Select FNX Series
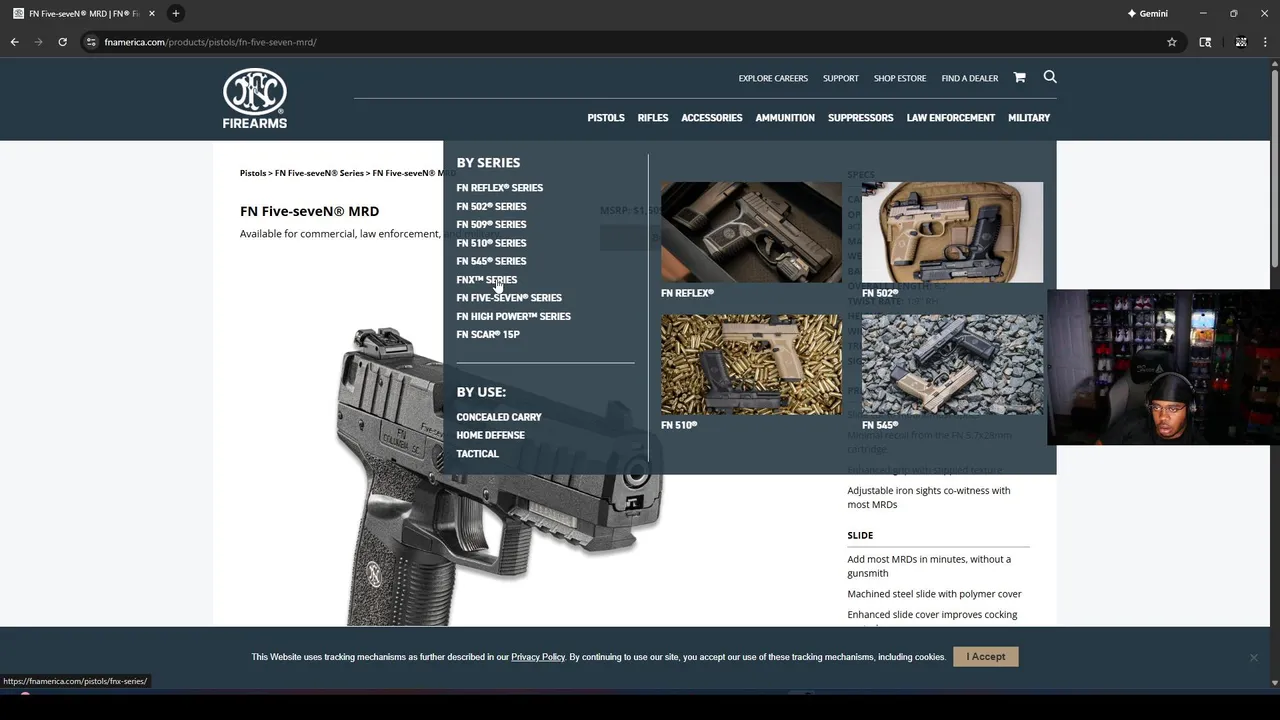Screen dimensions: 1280x720 point(487,280)
